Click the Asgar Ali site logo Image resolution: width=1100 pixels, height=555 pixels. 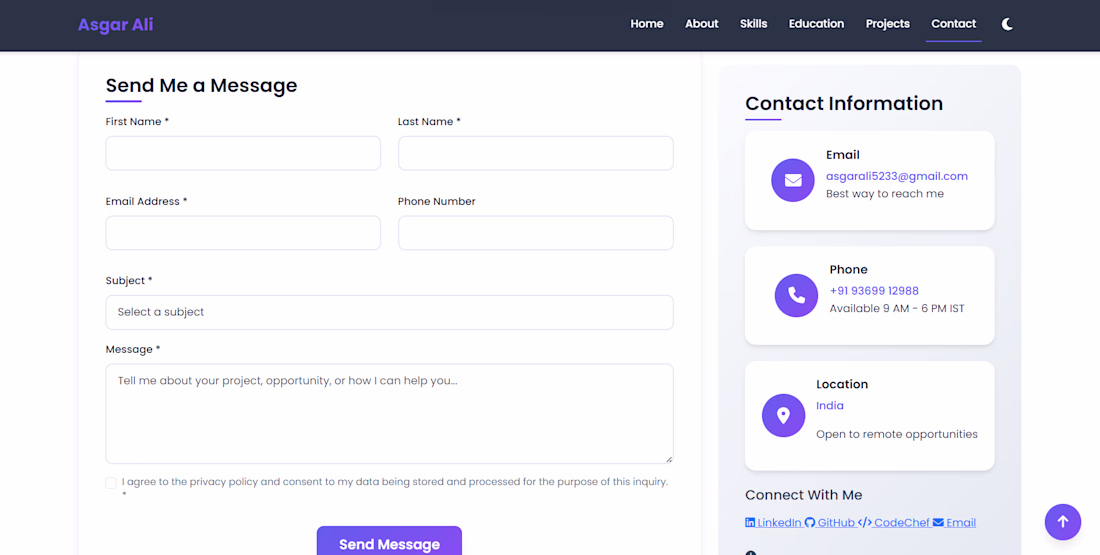point(115,25)
